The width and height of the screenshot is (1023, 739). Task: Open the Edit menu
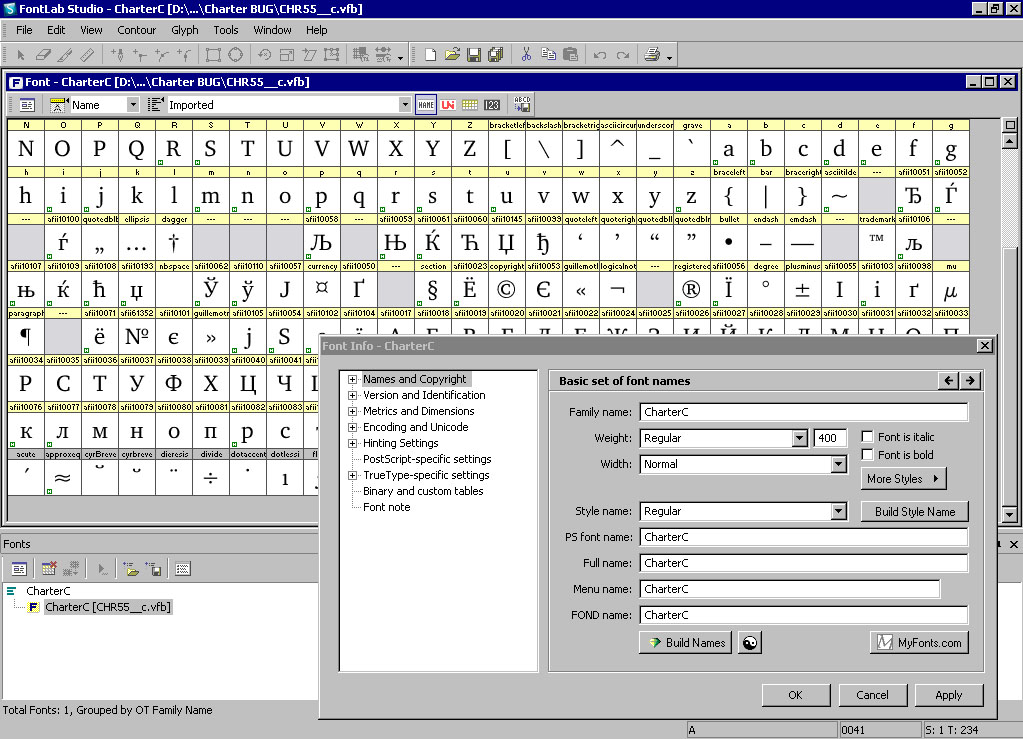(x=56, y=30)
